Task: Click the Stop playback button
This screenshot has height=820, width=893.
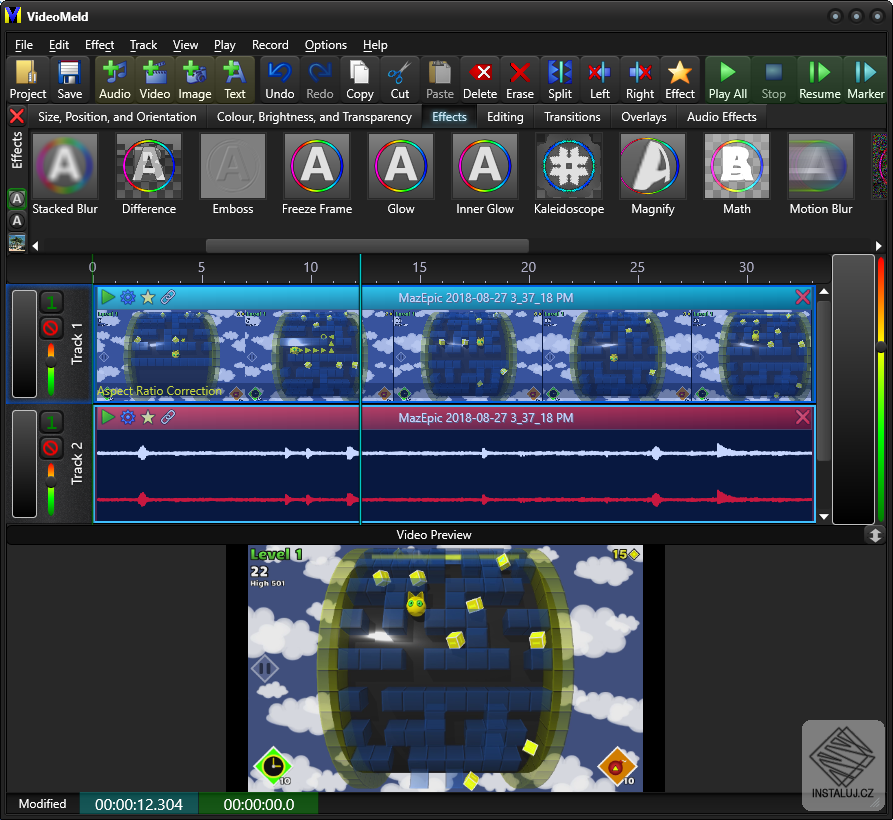Action: pos(773,80)
